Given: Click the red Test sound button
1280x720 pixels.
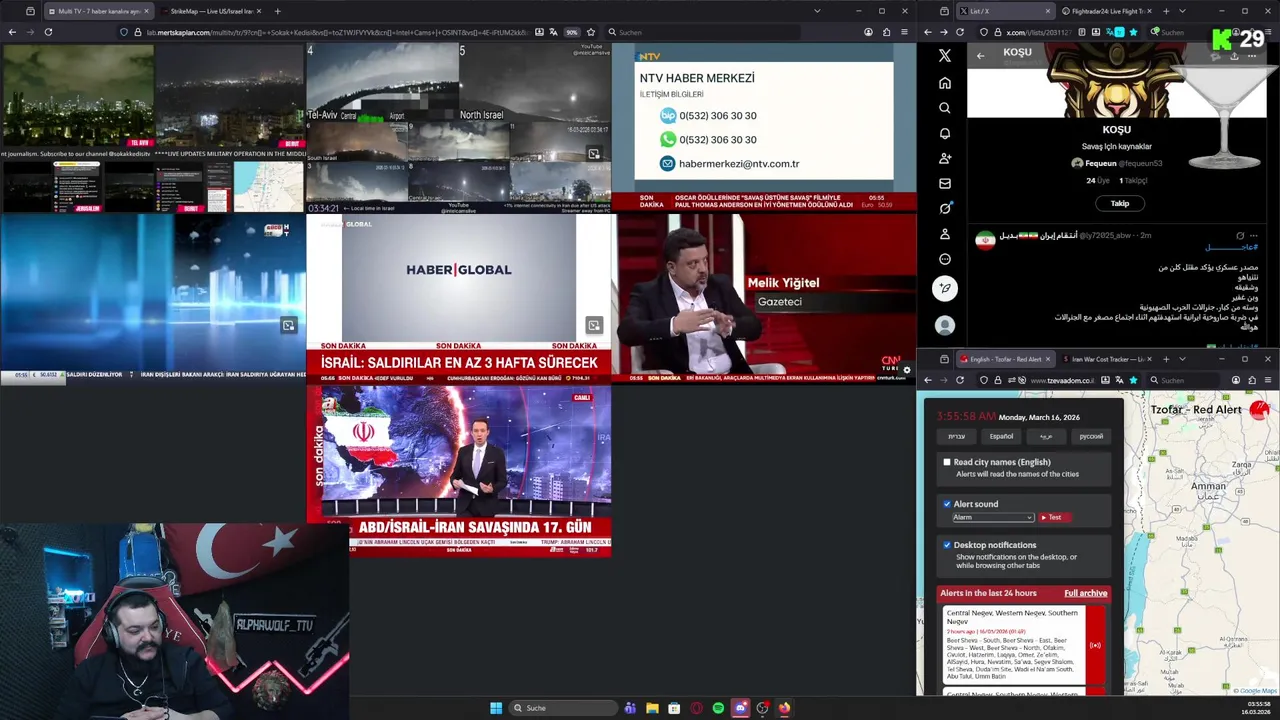Looking at the screenshot, I should (x=1054, y=517).
